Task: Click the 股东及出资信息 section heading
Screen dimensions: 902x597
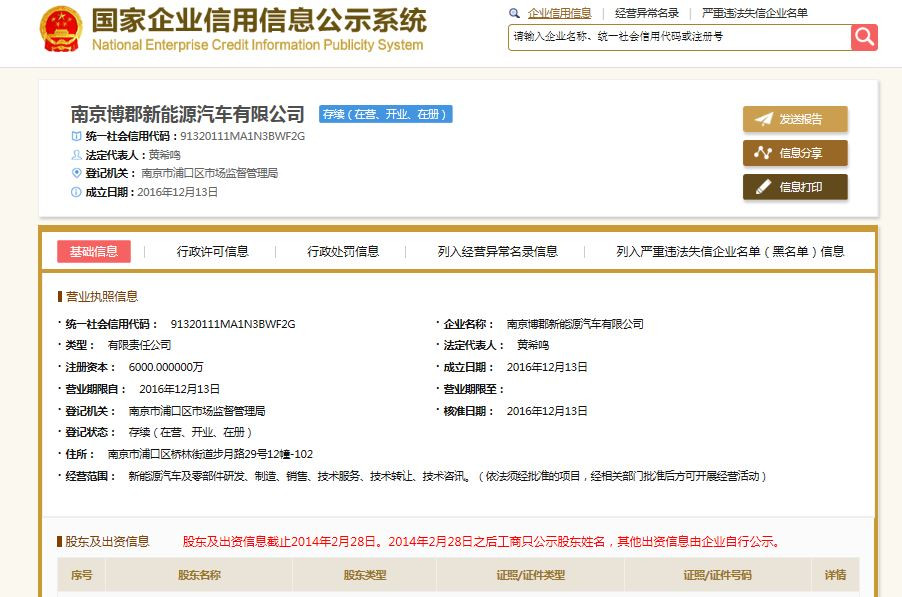Action: pyautogui.click(x=107, y=541)
